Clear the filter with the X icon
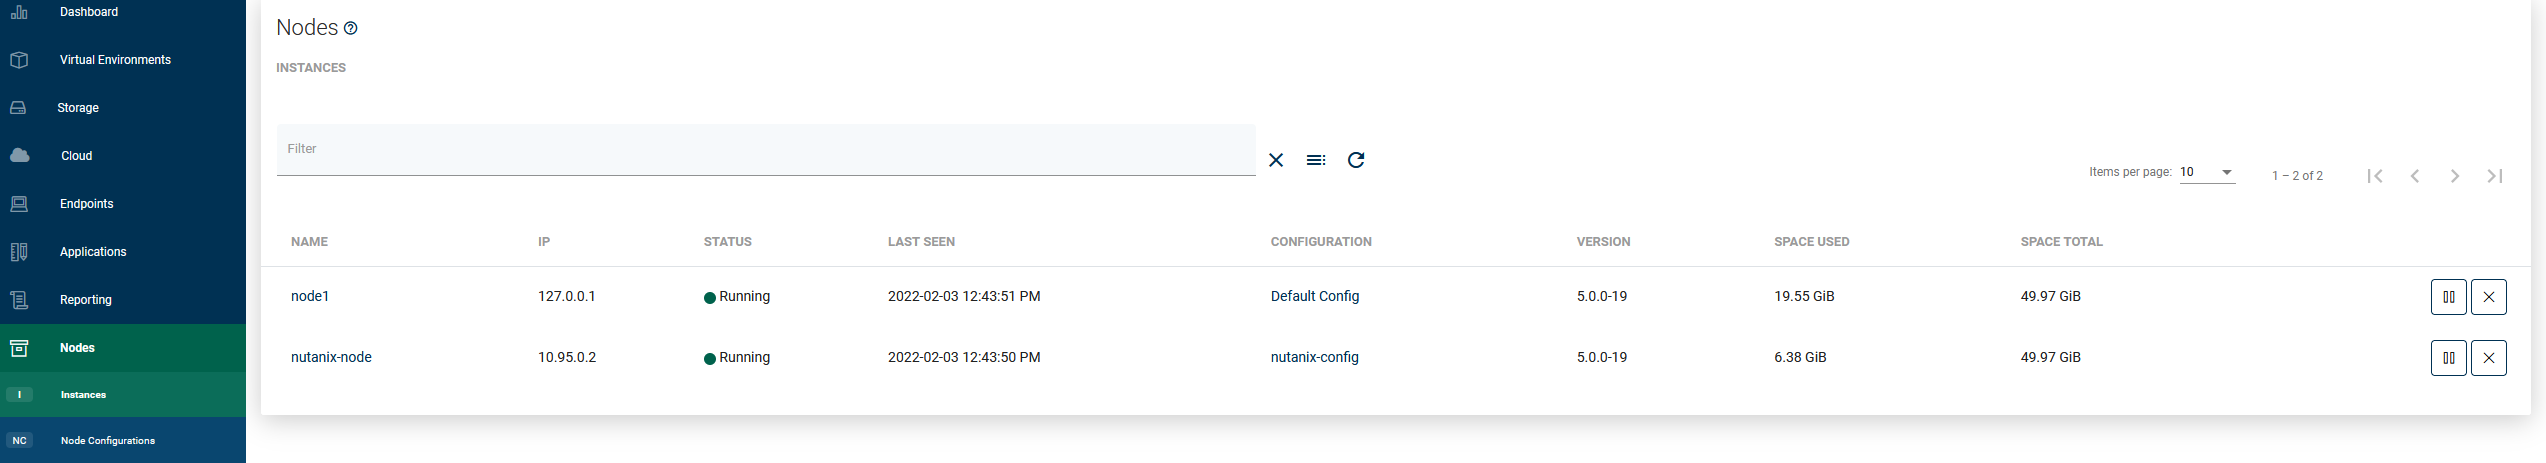Image resolution: width=2546 pixels, height=463 pixels. pyautogui.click(x=1276, y=160)
